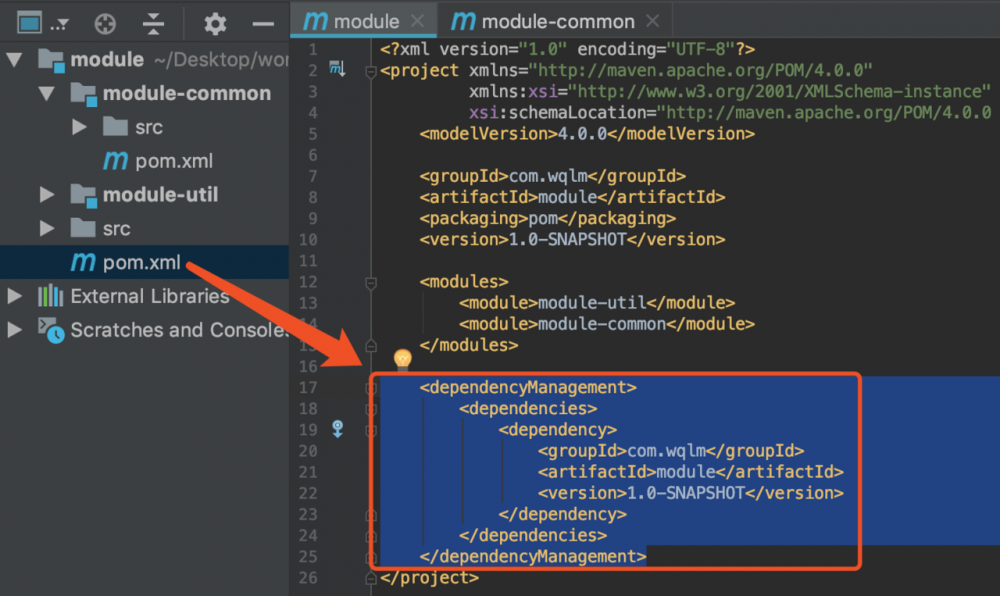Viewport: 1000px width, 596px height.
Task: Click the closing dependency tag on line 23
Action: [x=562, y=514]
